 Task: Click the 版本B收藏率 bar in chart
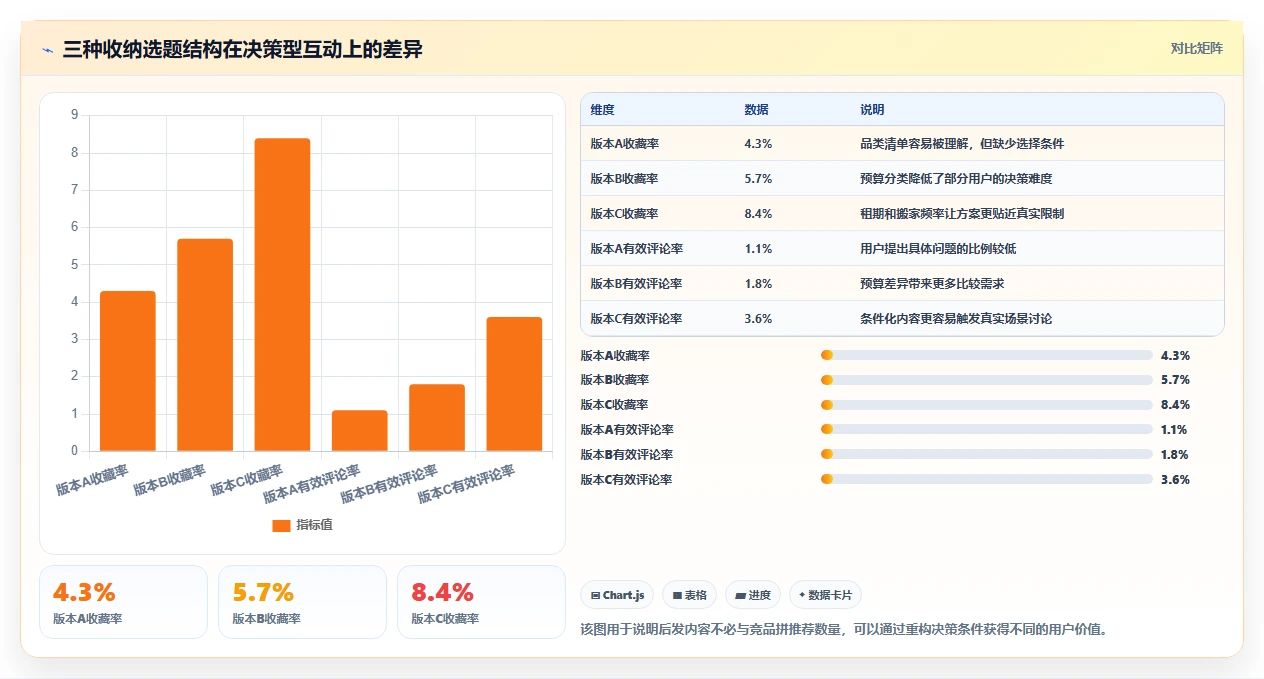pyautogui.click(x=205, y=345)
